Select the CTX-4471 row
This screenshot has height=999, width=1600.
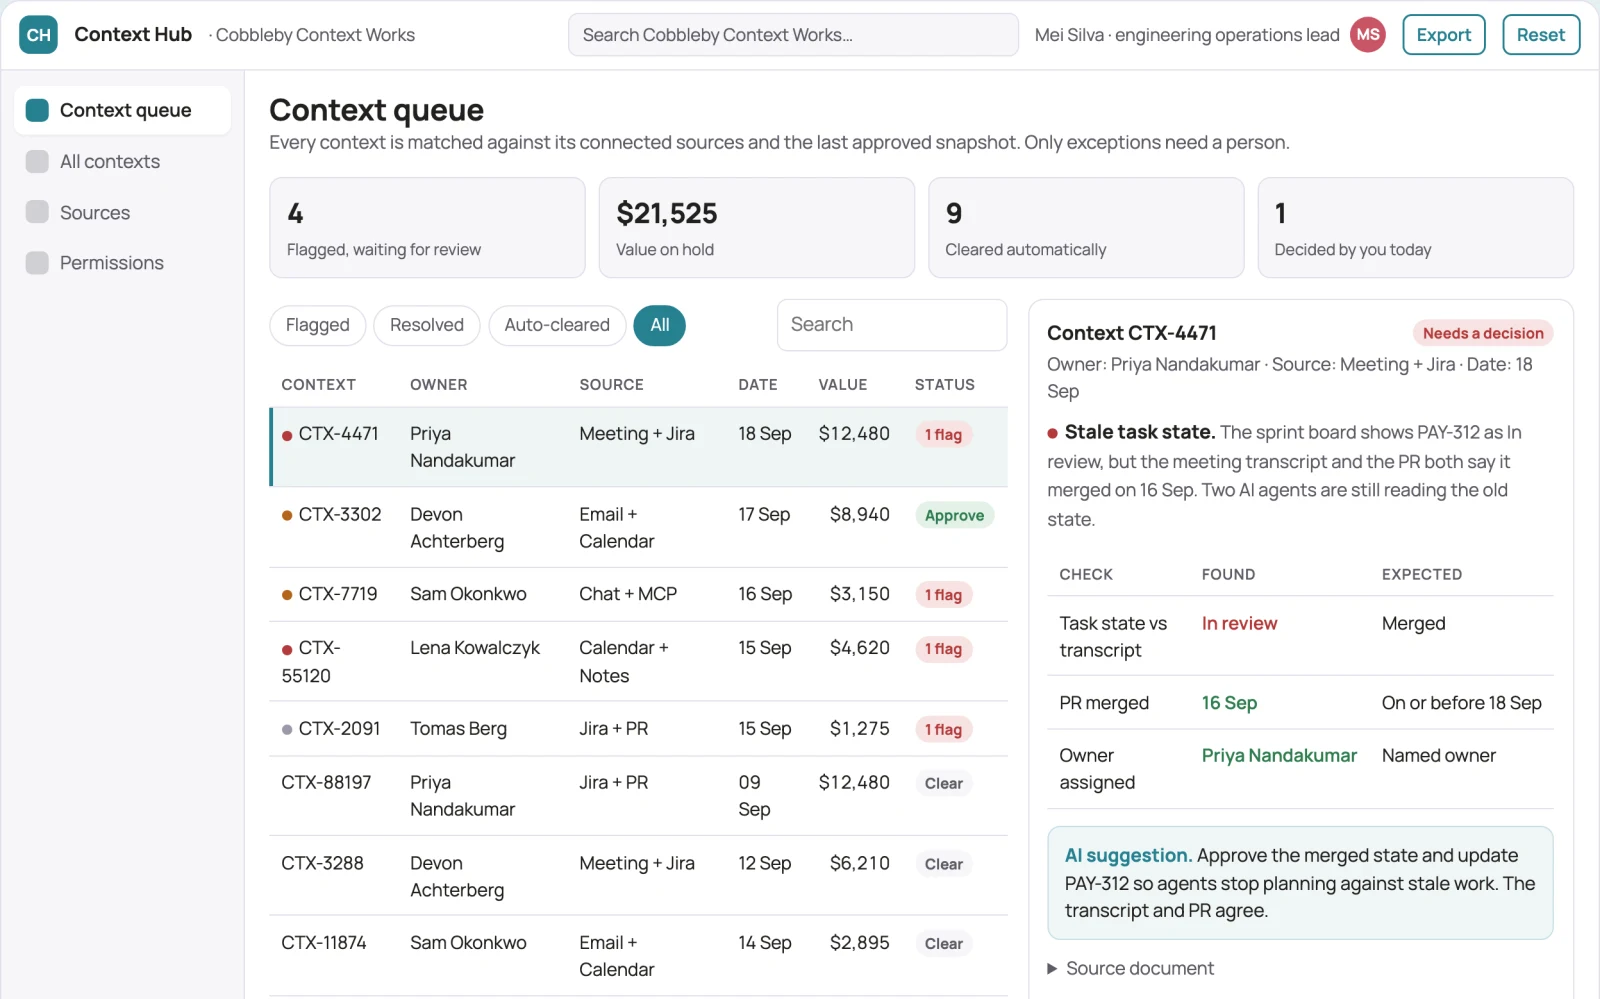639,447
